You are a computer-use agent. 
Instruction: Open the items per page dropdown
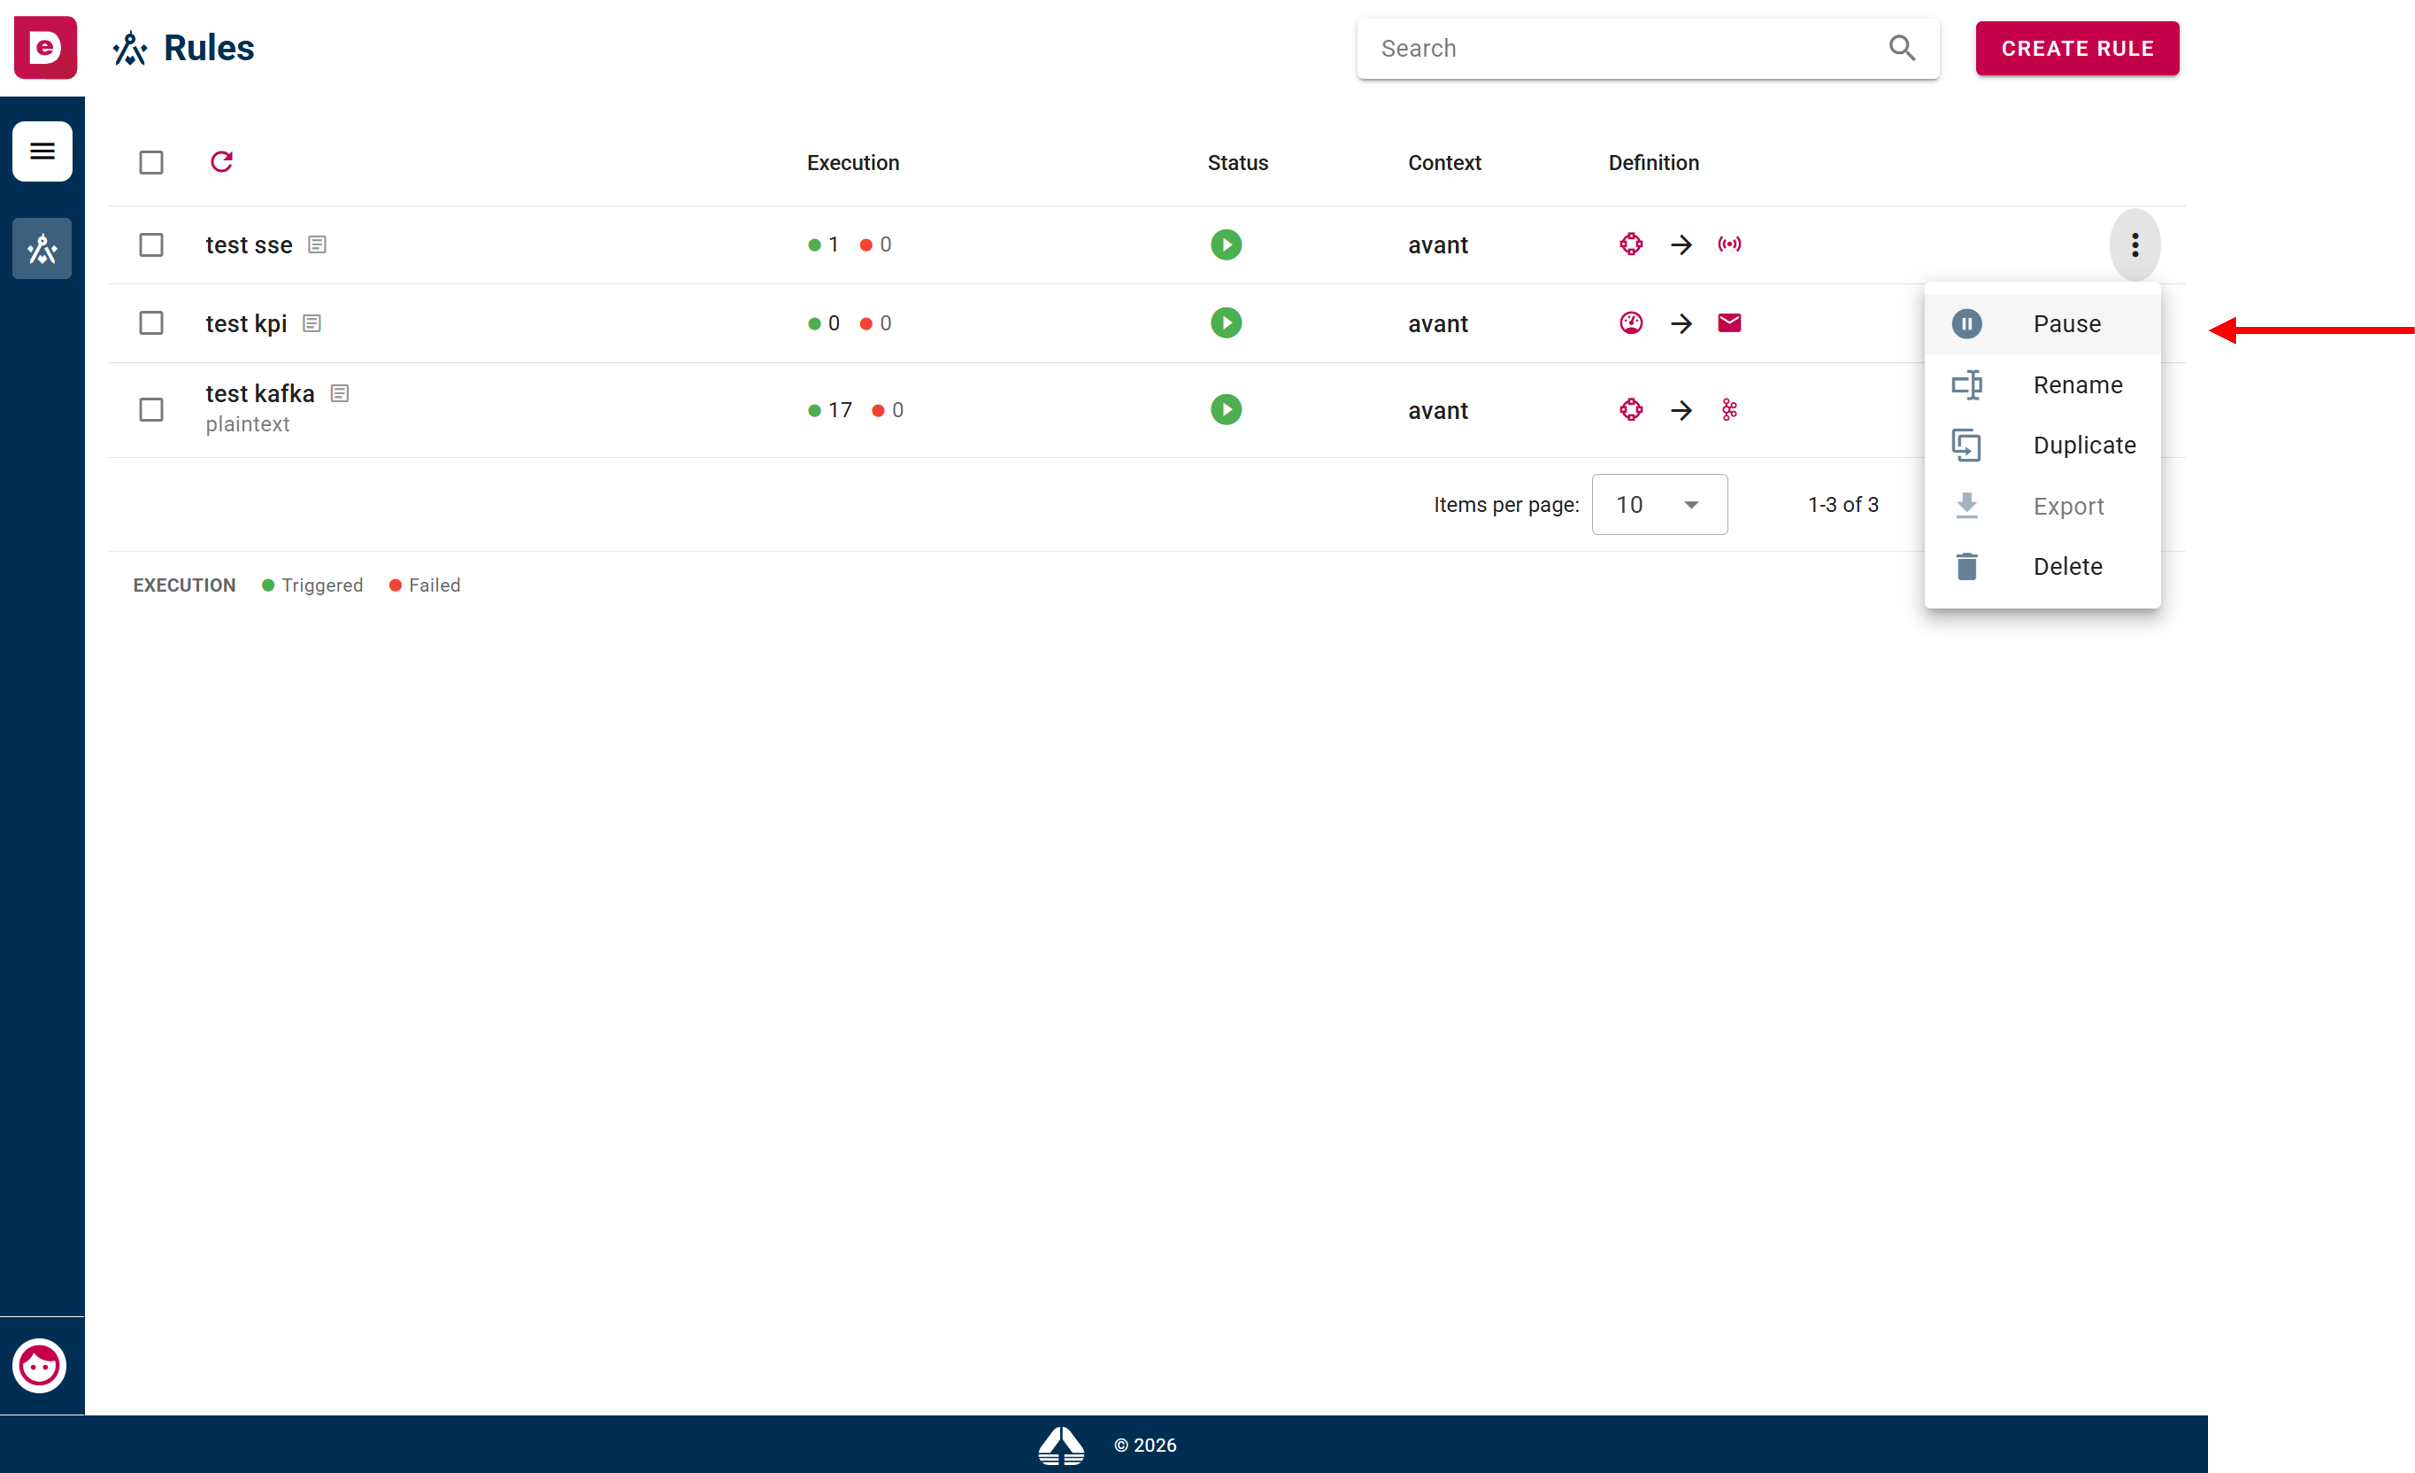[1659, 505]
